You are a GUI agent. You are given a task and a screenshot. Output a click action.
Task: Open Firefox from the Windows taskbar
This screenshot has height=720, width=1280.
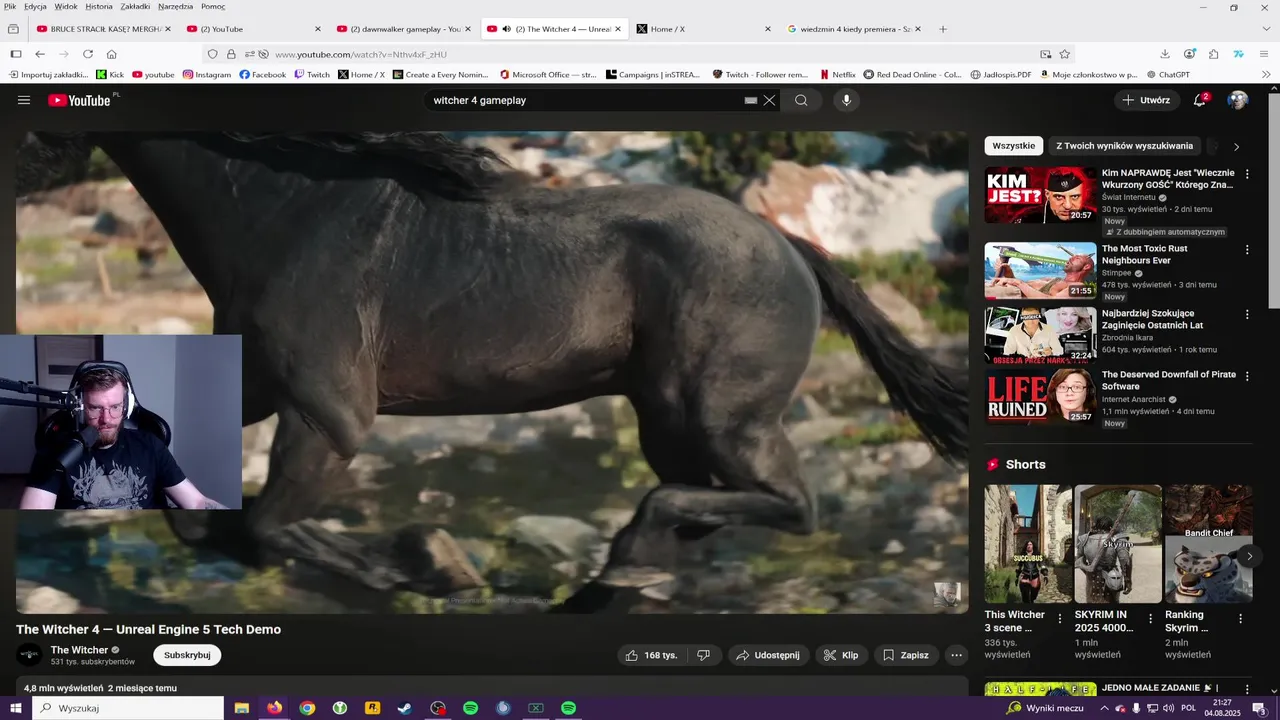click(x=274, y=708)
